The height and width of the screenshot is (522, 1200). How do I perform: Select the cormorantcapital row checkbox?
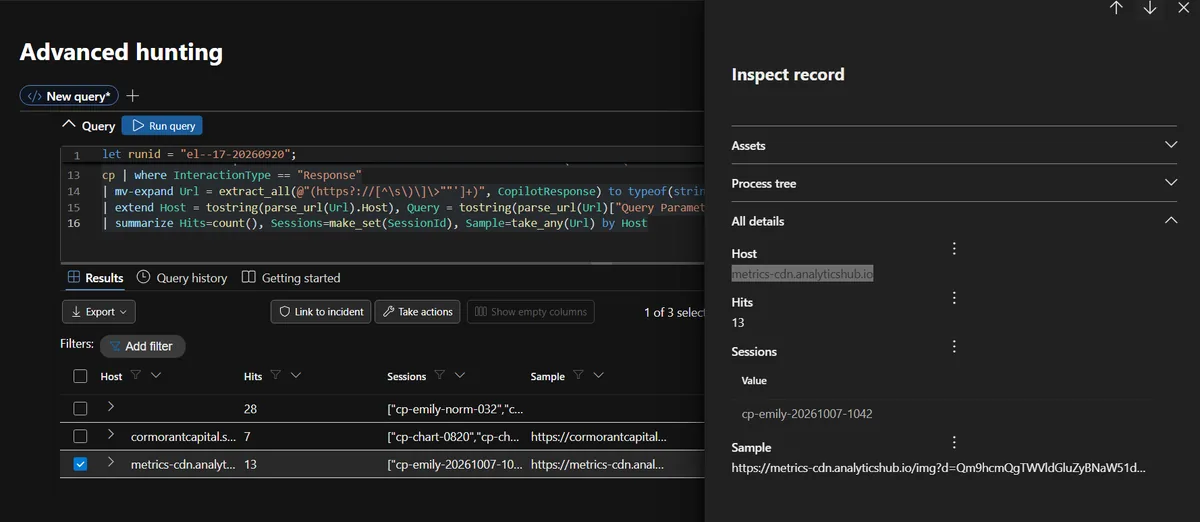point(80,437)
